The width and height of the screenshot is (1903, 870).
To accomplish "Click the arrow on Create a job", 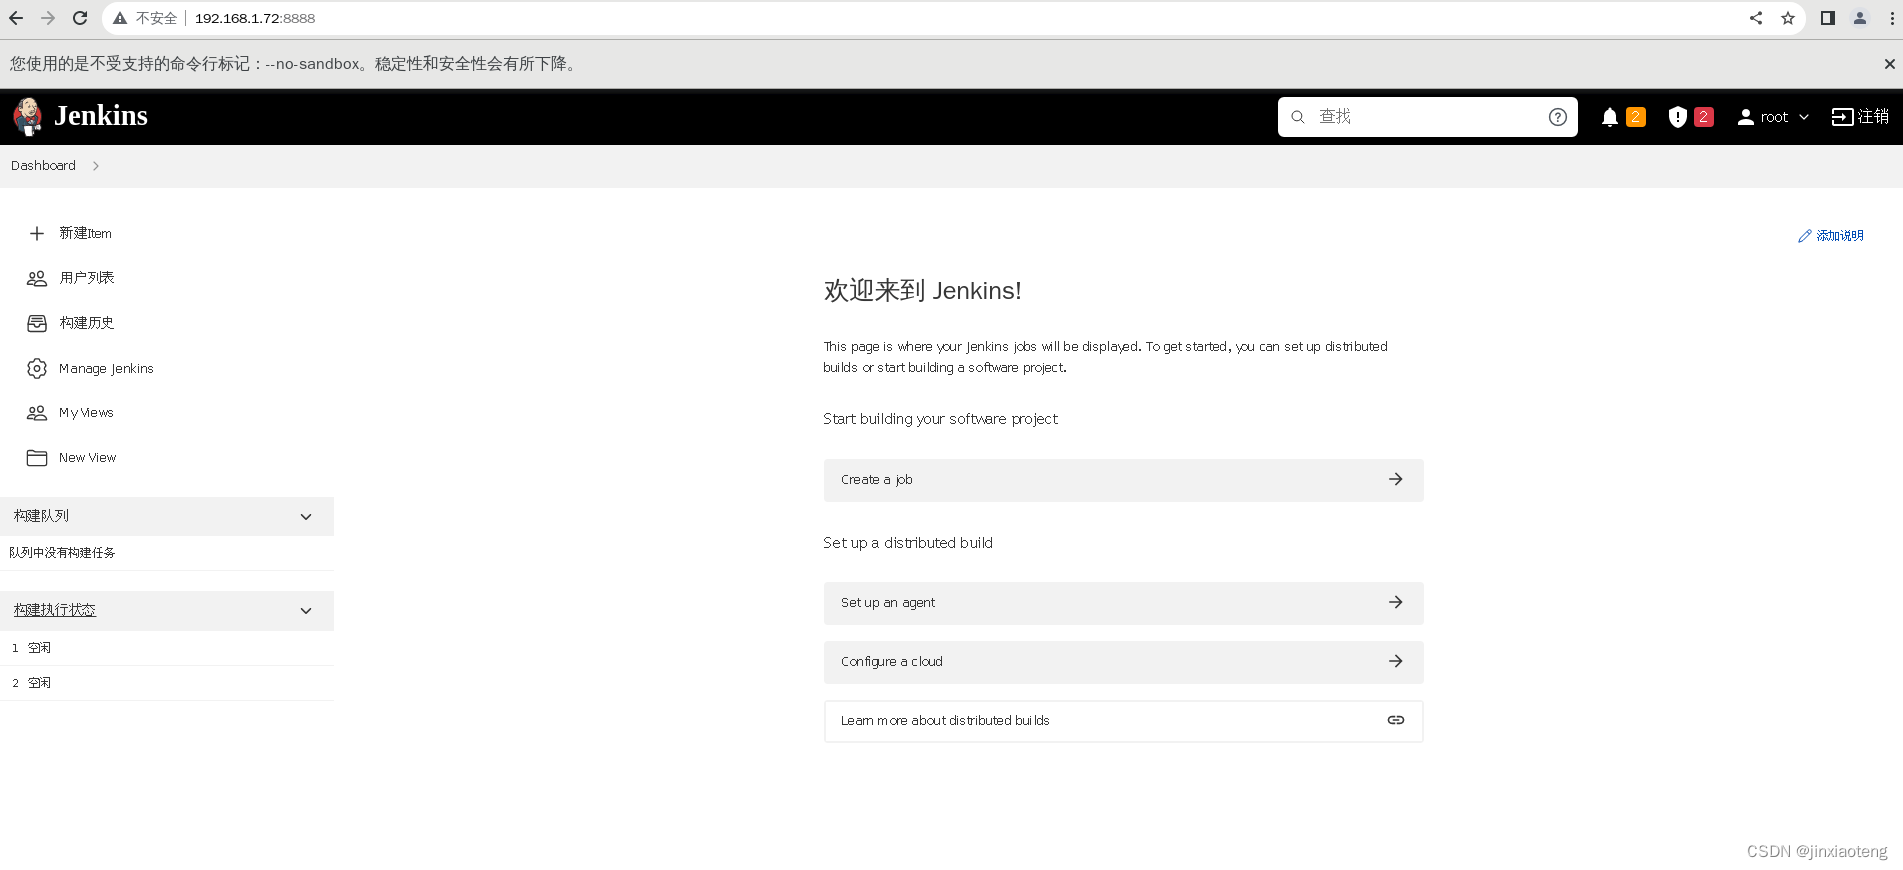I will pos(1396,480).
